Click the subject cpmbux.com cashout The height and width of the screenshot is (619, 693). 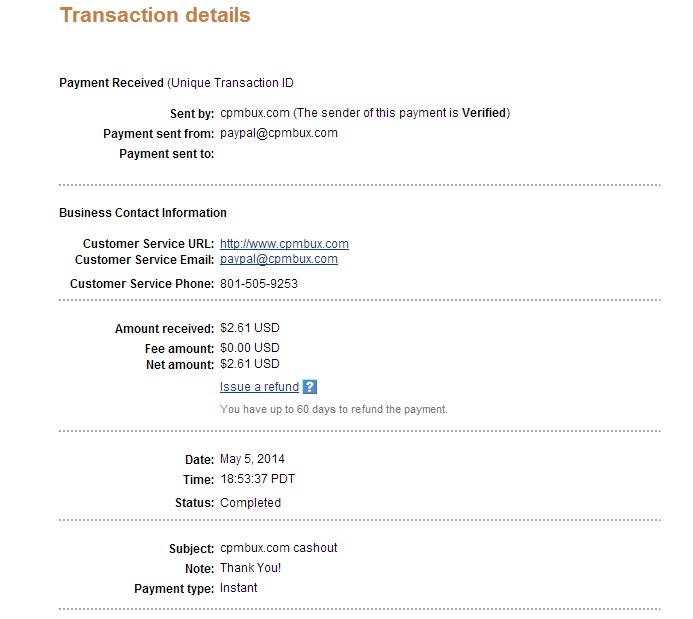click(x=279, y=548)
